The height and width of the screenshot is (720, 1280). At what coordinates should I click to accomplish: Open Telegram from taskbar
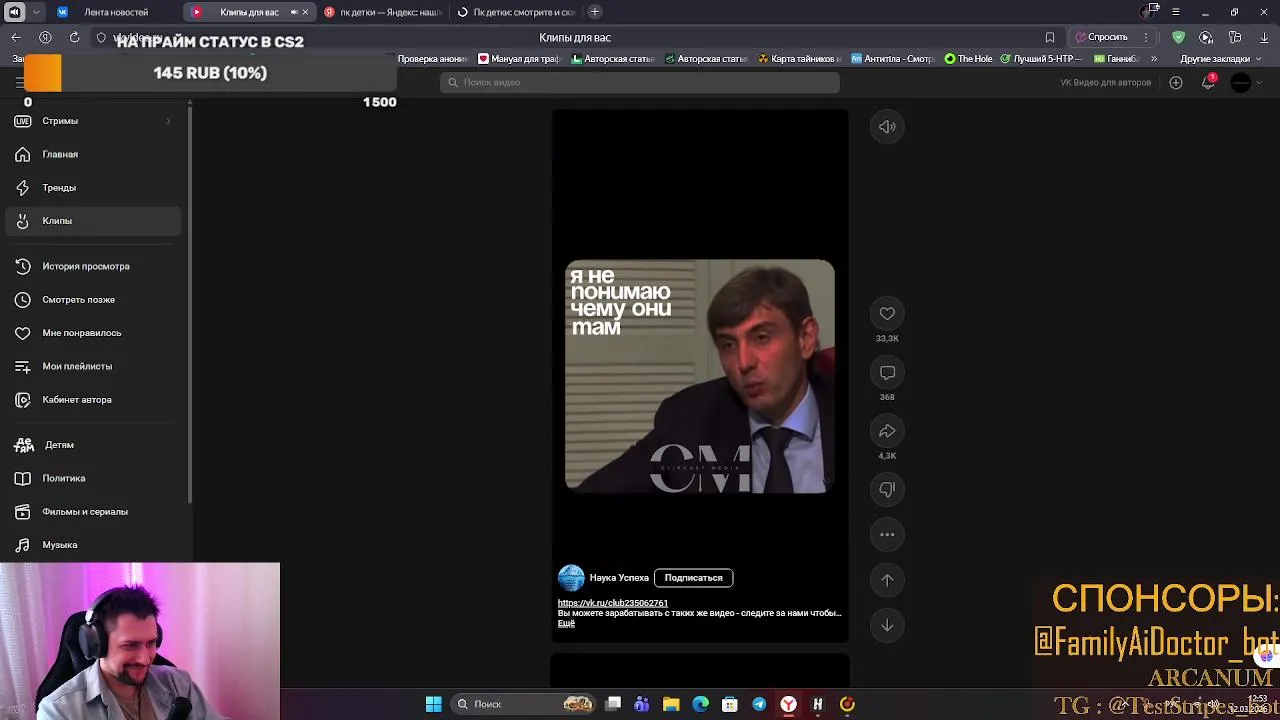[x=759, y=704]
